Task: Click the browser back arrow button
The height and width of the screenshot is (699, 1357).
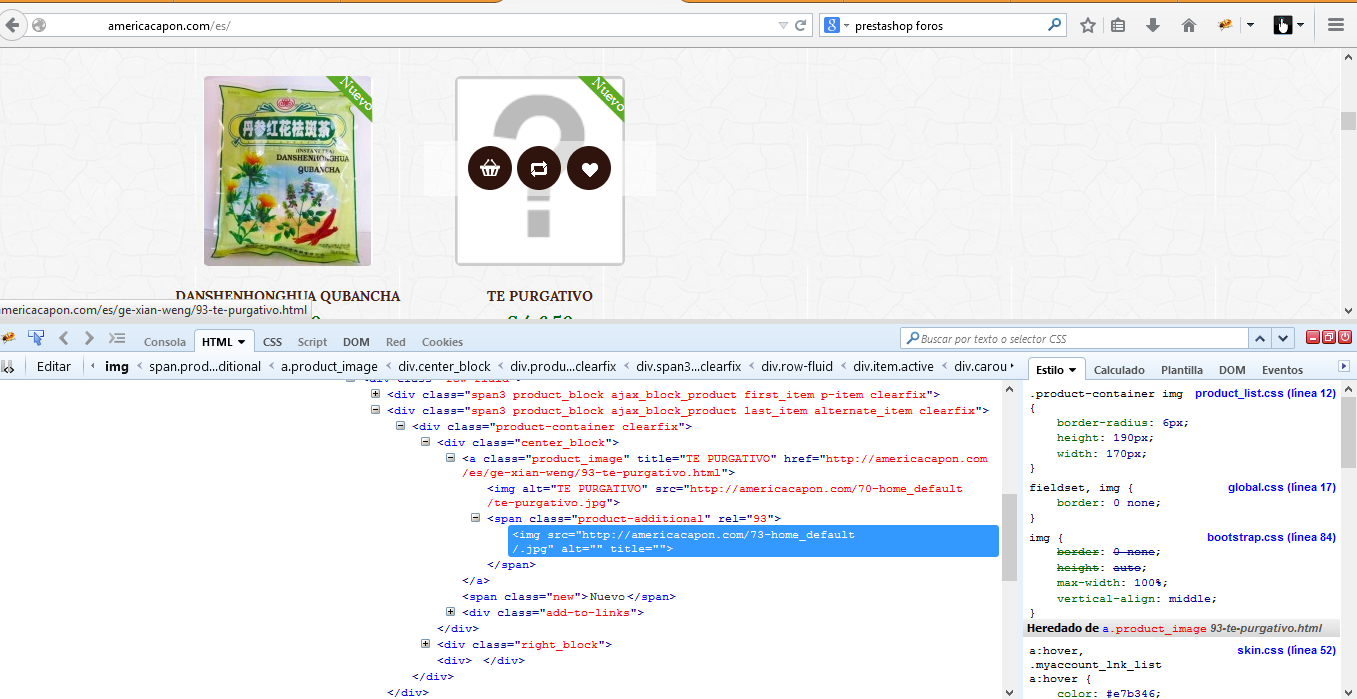Action: (x=12, y=25)
